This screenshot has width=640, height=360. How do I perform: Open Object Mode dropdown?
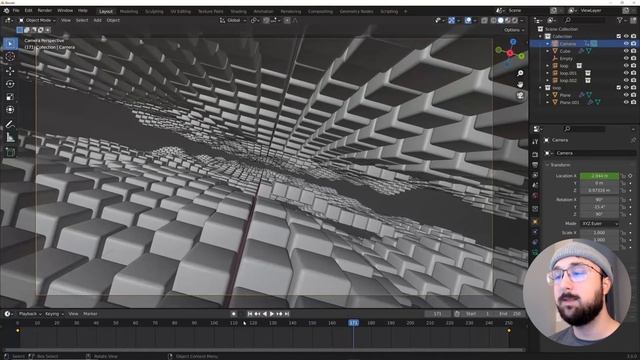click(37, 20)
